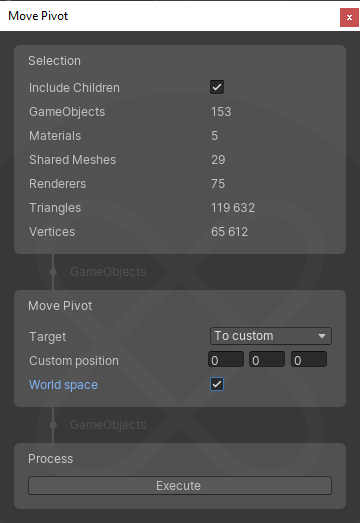This screenshot has width=360, height=523.
Task: Select the Selection section header
Action: [54, 61]
